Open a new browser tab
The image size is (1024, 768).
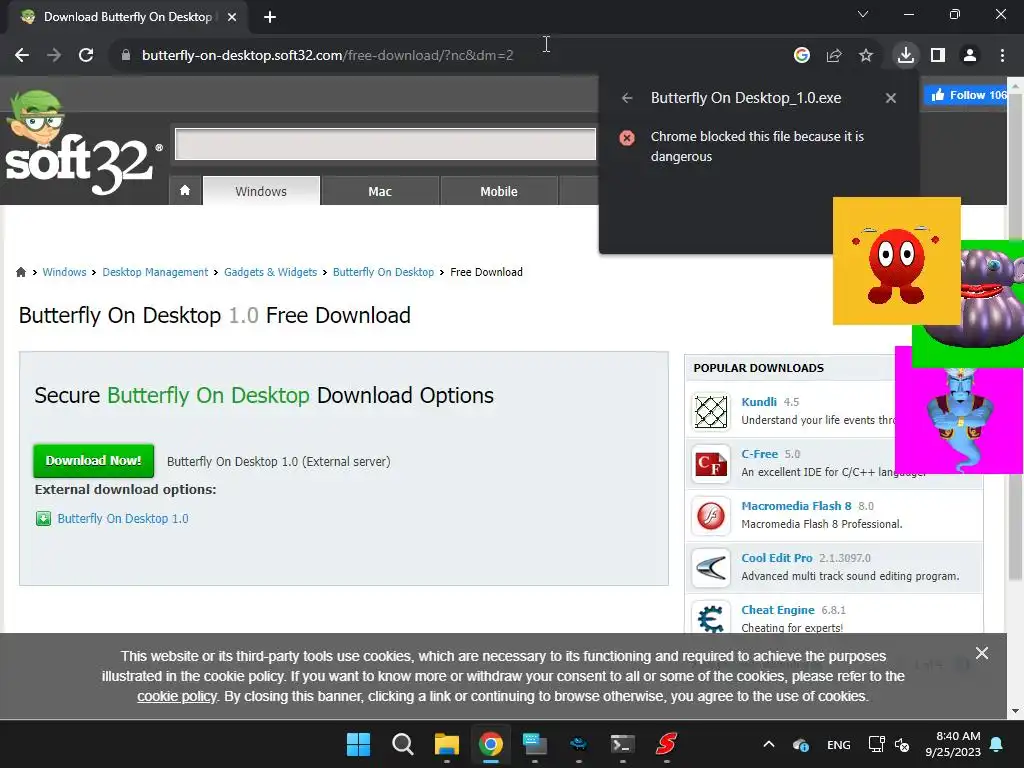(x=270, y=17)
